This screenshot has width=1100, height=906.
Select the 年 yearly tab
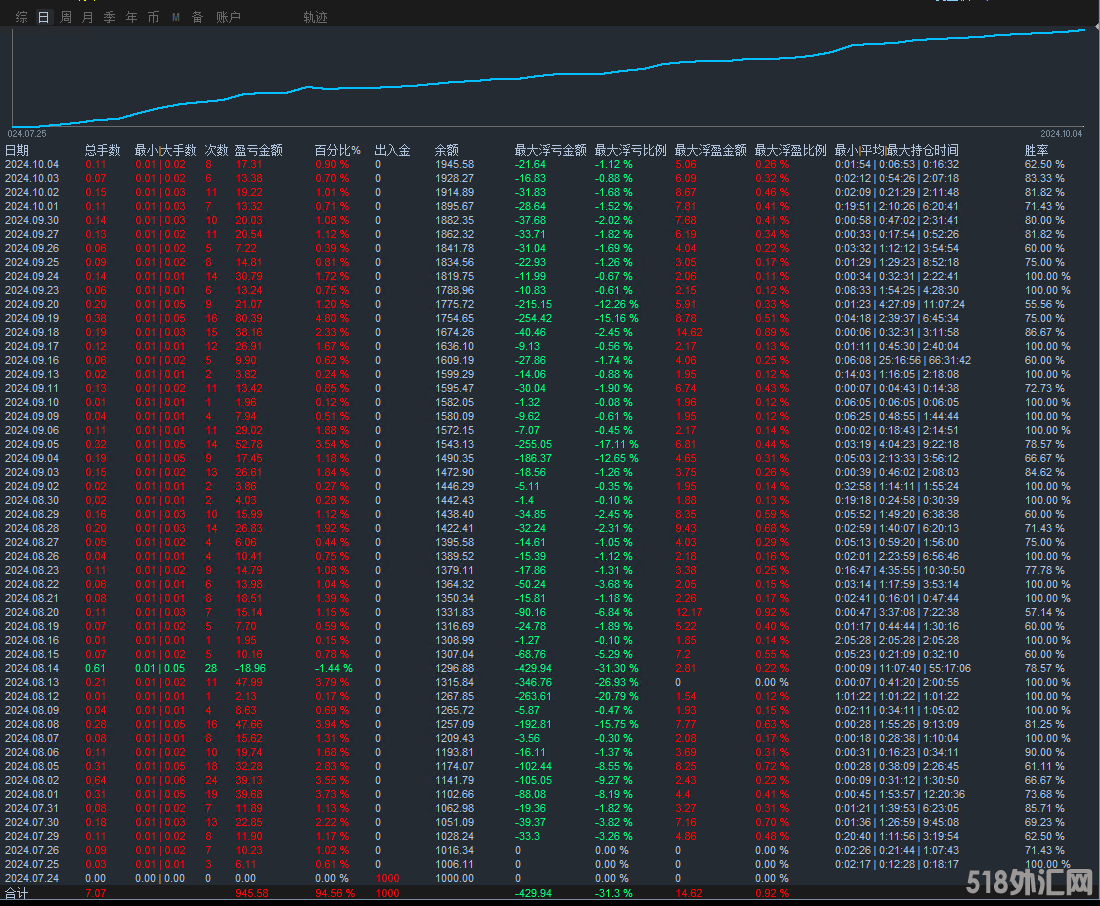click(x=131, y=17)
